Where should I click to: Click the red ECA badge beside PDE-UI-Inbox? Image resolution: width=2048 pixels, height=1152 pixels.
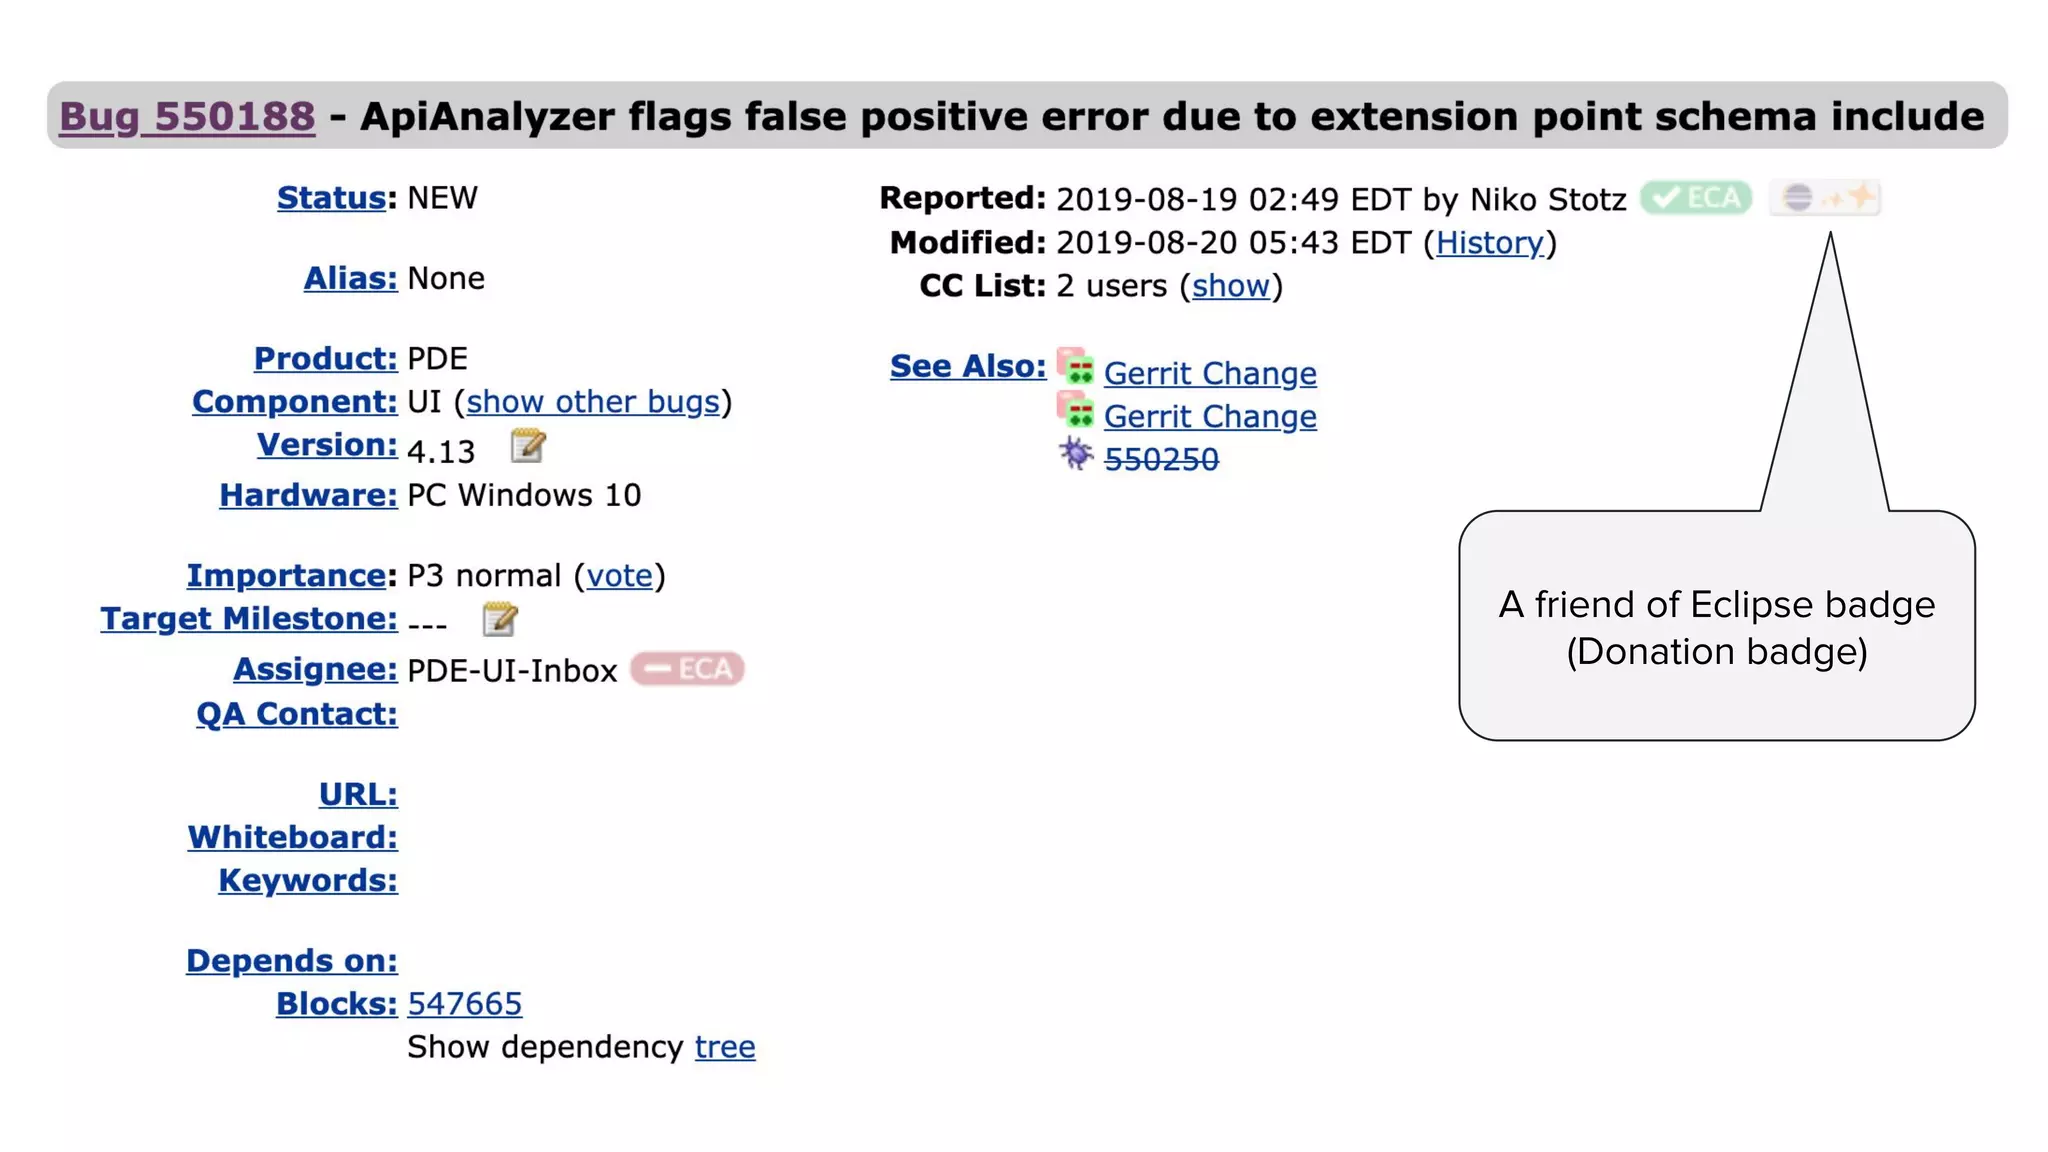pyautogui.click(x=688, y=669)
